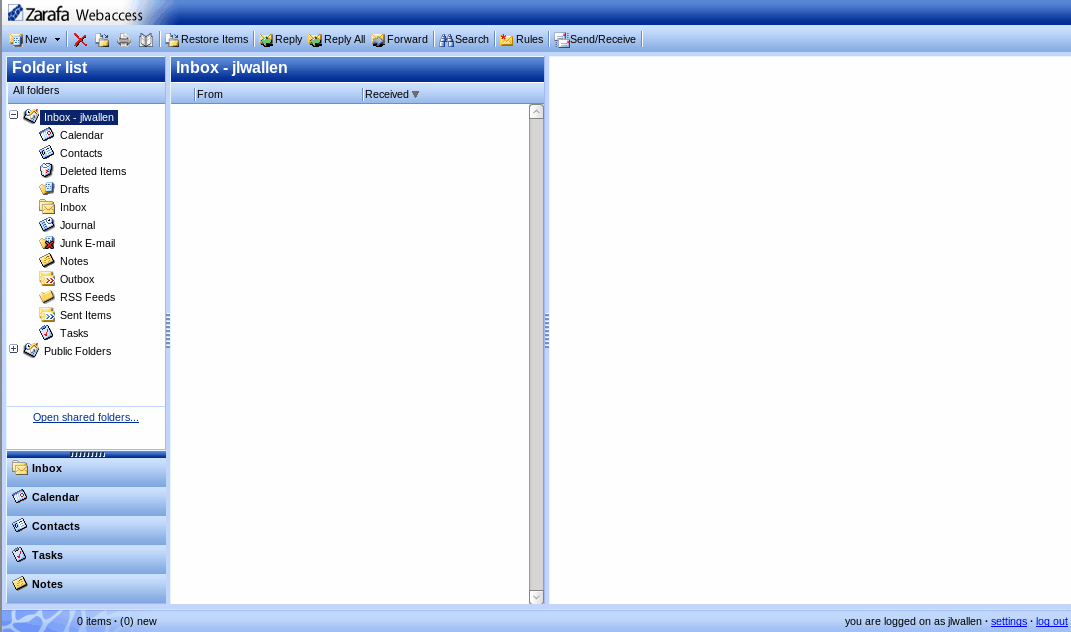The width and height of the screenshot is (1071, 632).
Task: Open the Journal folder
Action: coord(77,225)
